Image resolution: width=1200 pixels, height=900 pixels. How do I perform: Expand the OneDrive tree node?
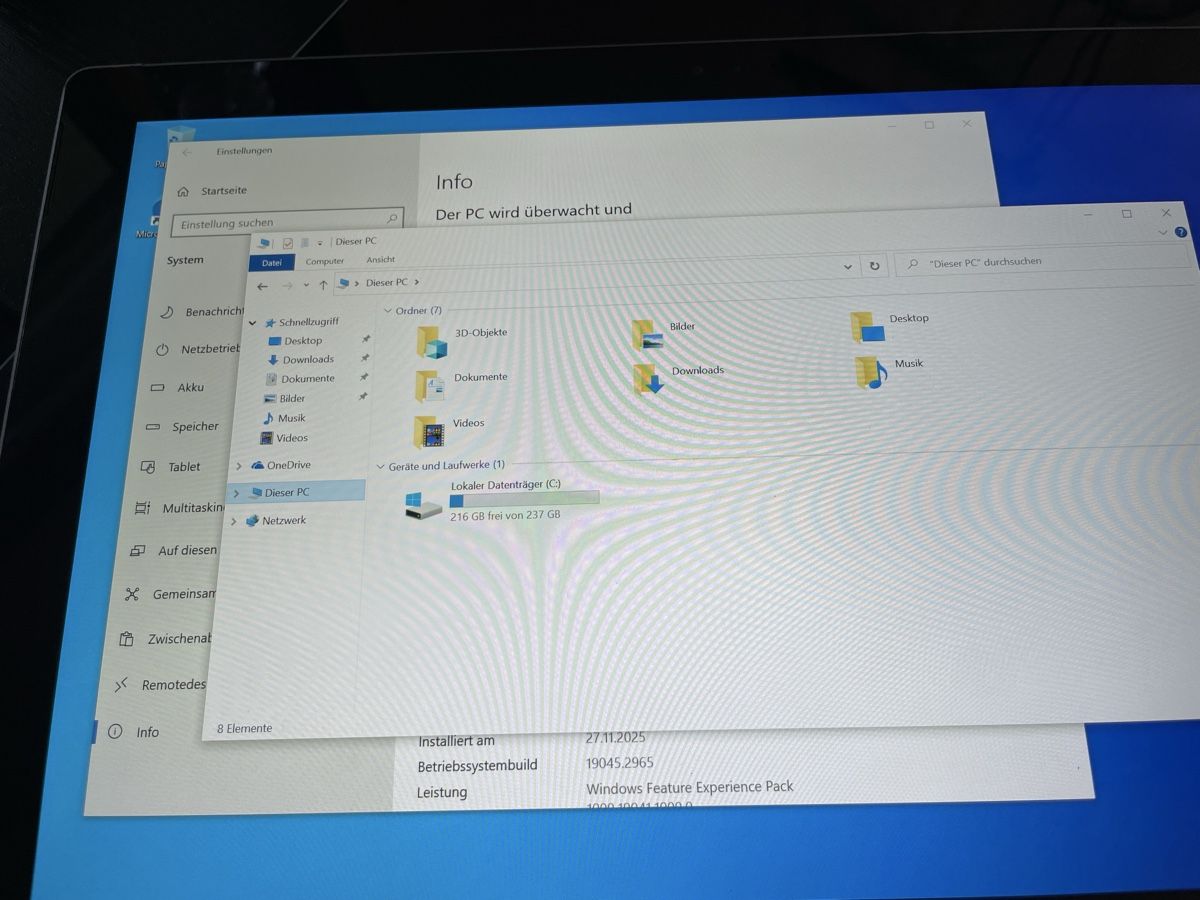coord(238,466)
